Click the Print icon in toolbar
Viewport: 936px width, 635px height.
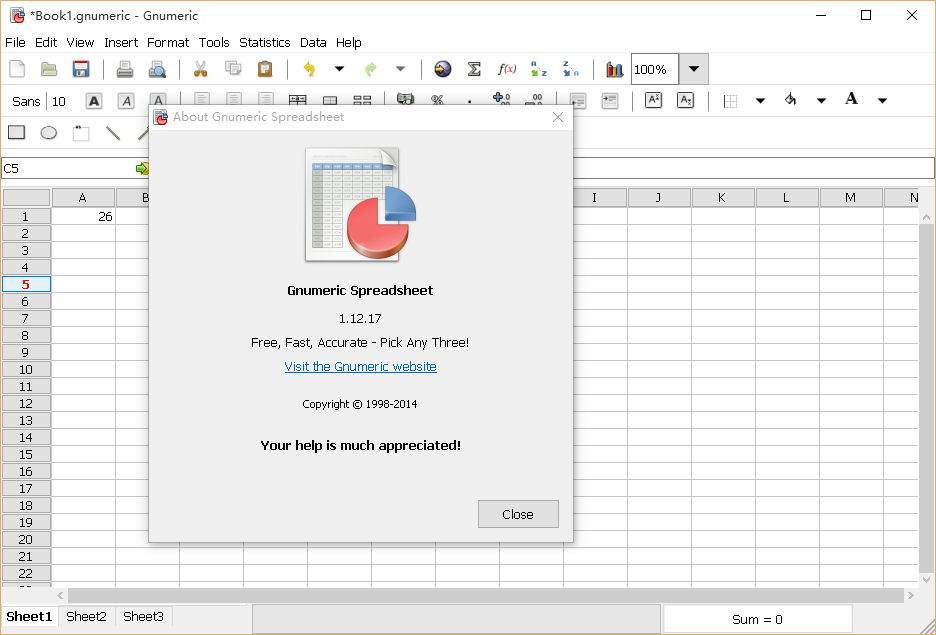125,69
